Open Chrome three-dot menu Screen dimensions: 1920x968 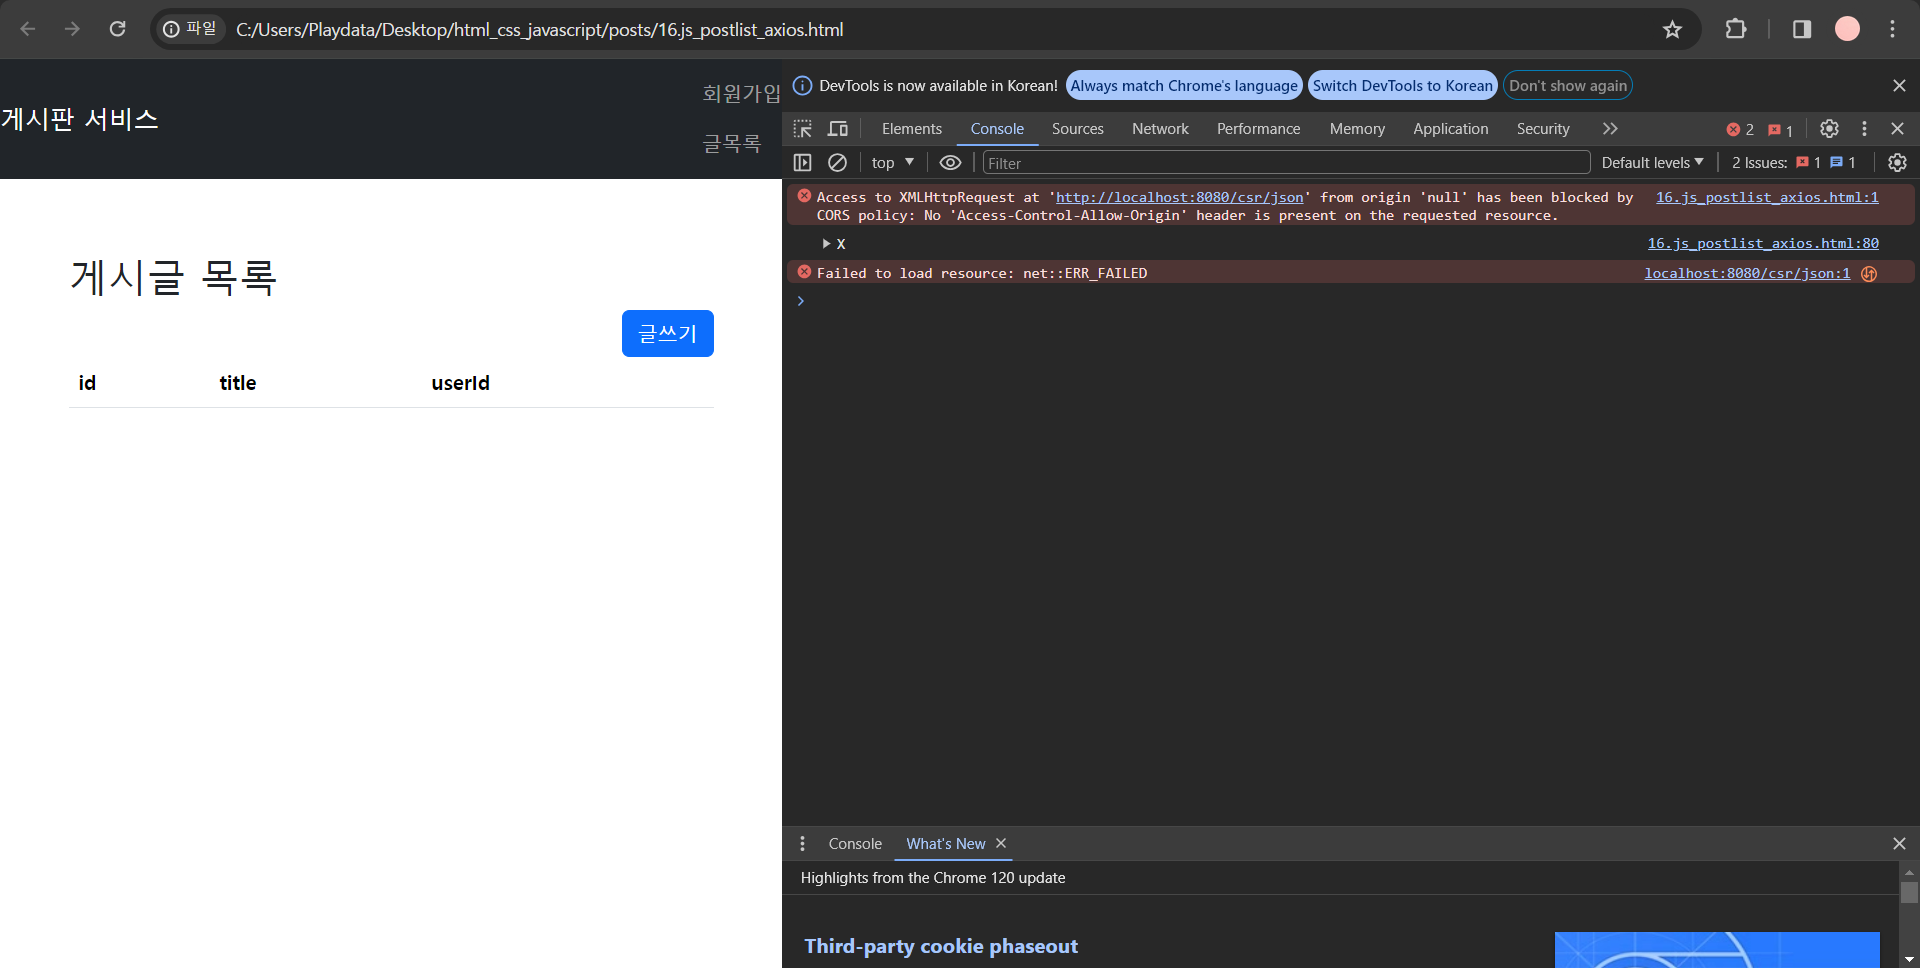point(1892,29)
